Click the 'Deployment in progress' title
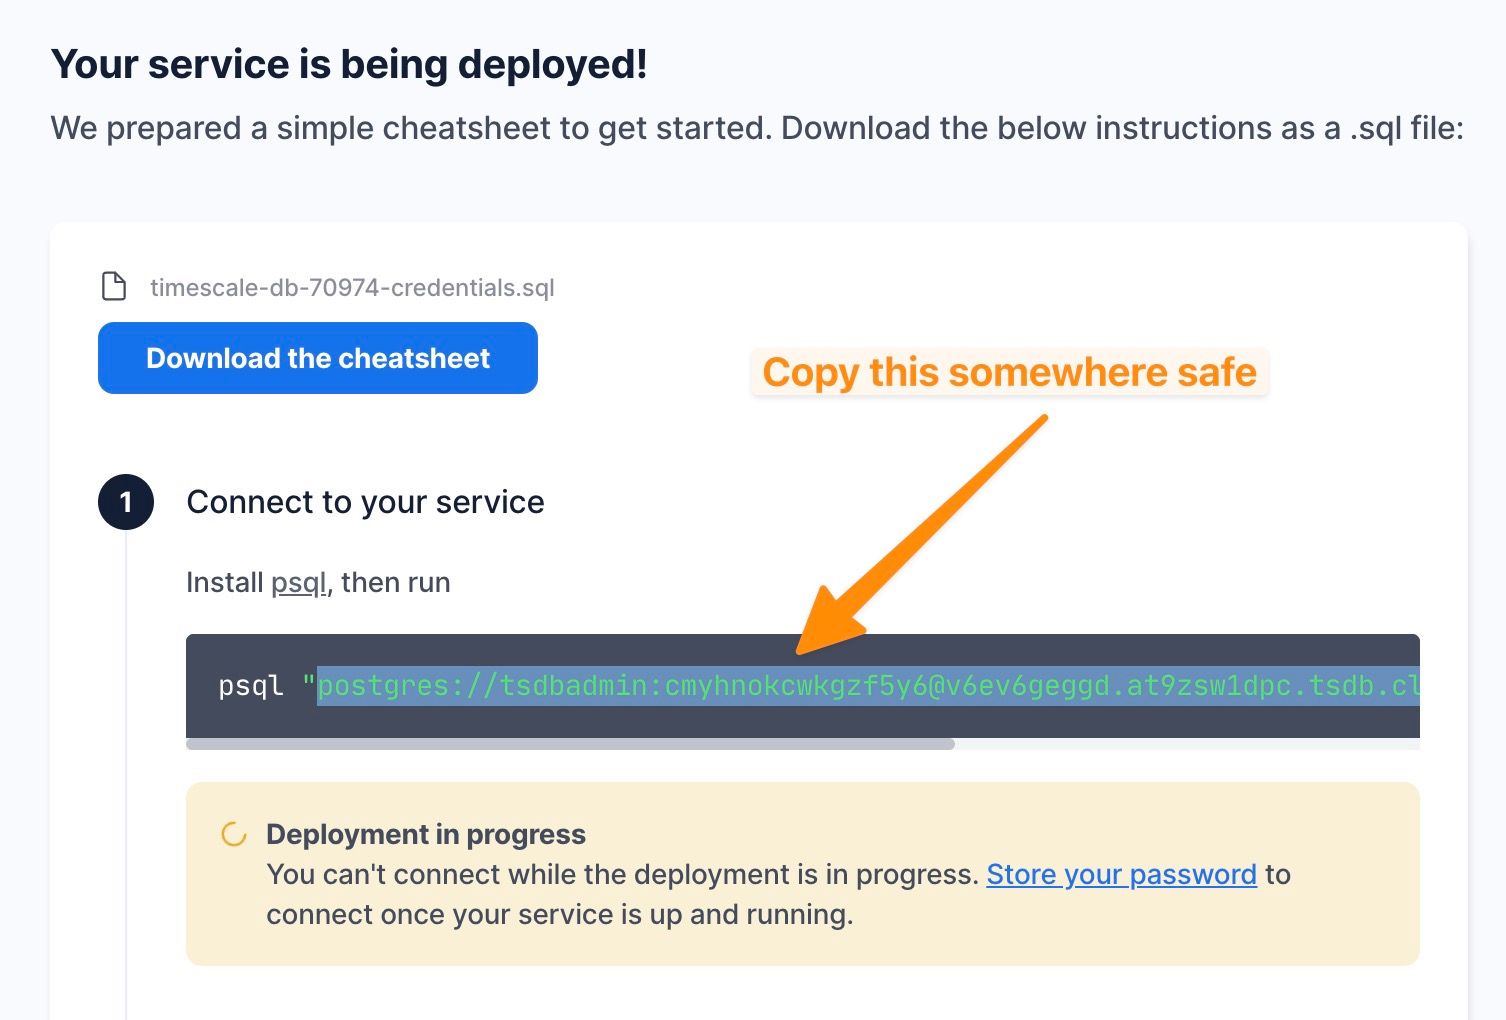The height and width of the screenshot is (1020, 1506). tap(426, 834)
